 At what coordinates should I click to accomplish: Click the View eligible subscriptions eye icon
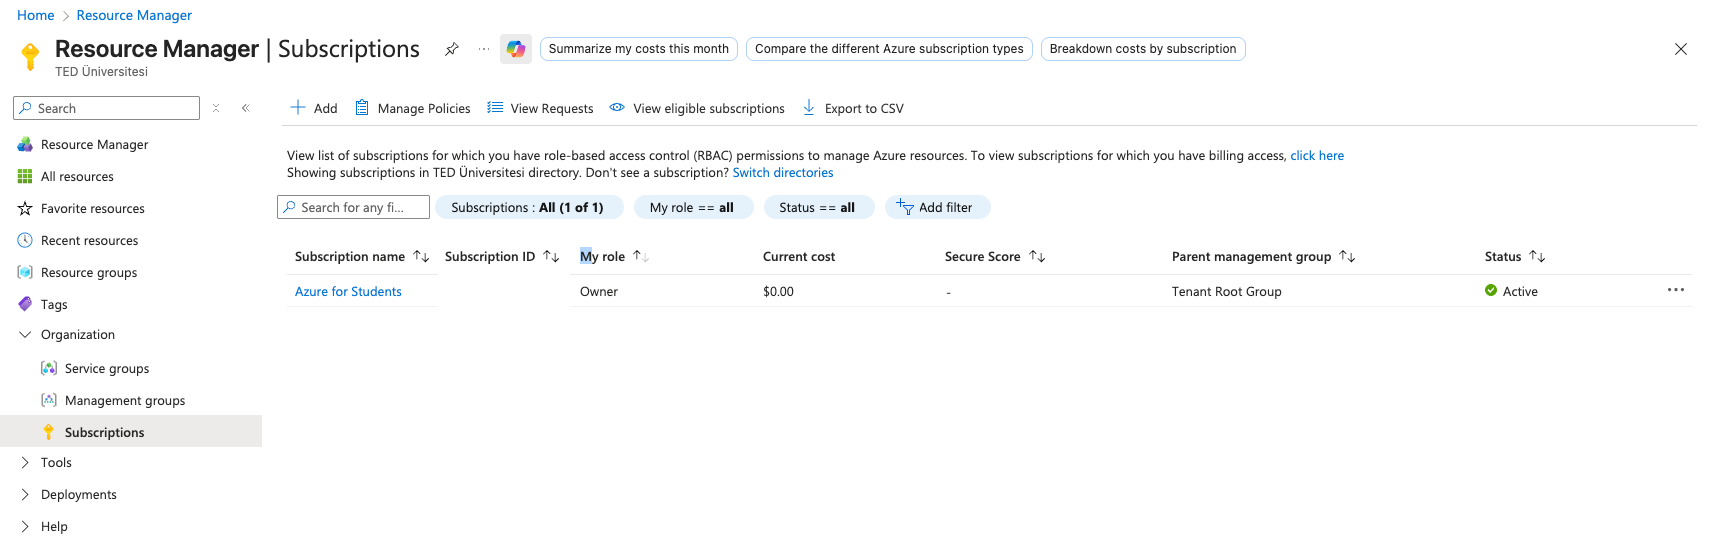pos(617,107)
